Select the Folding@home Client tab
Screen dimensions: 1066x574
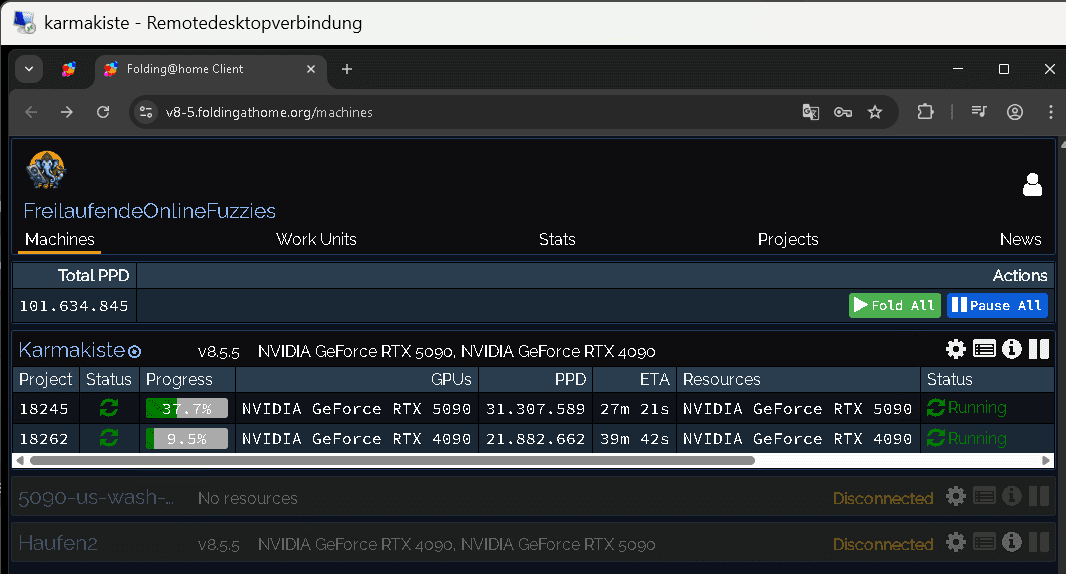[211, 69]
